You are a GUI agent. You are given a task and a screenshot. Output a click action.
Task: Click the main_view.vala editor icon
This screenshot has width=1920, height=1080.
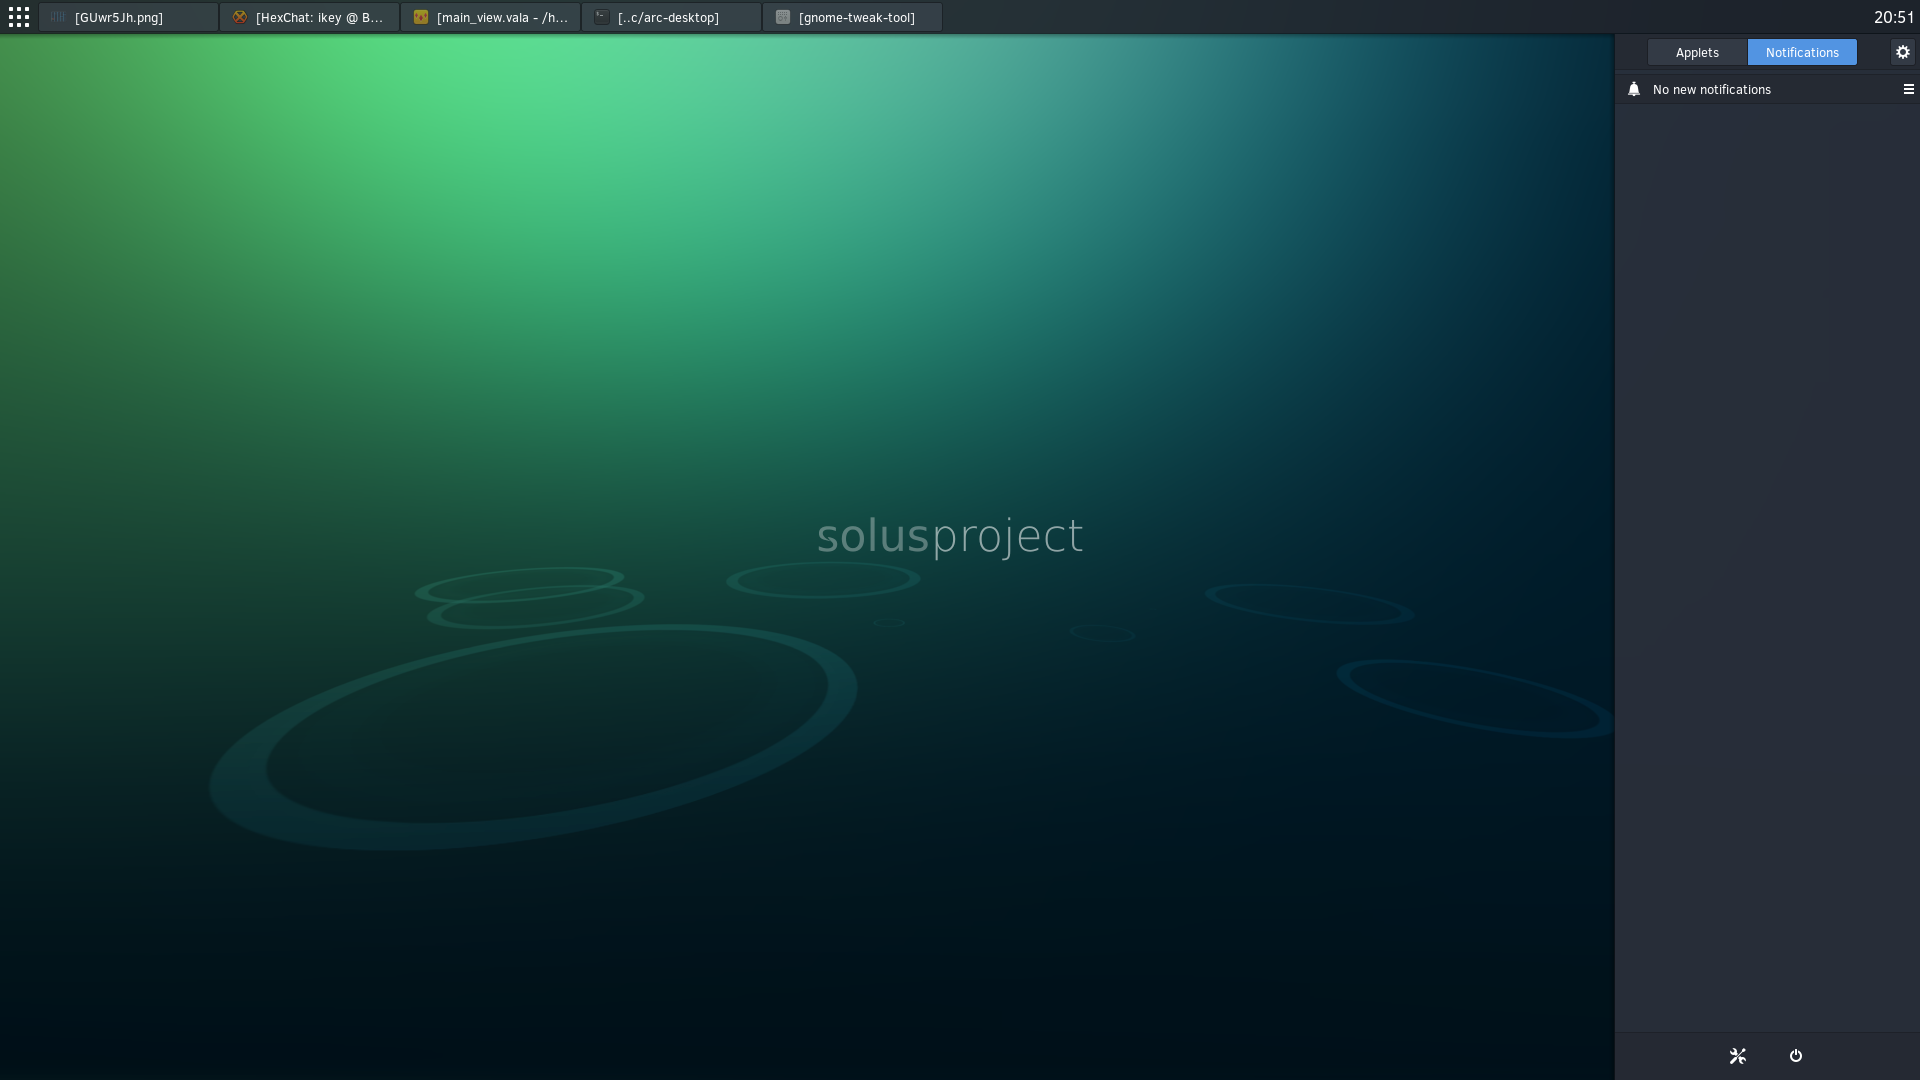point(421,17)
